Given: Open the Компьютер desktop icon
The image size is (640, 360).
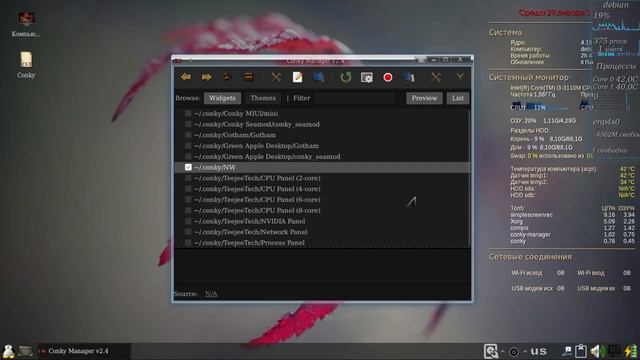Looking at the screenshot, I should 26,24.
